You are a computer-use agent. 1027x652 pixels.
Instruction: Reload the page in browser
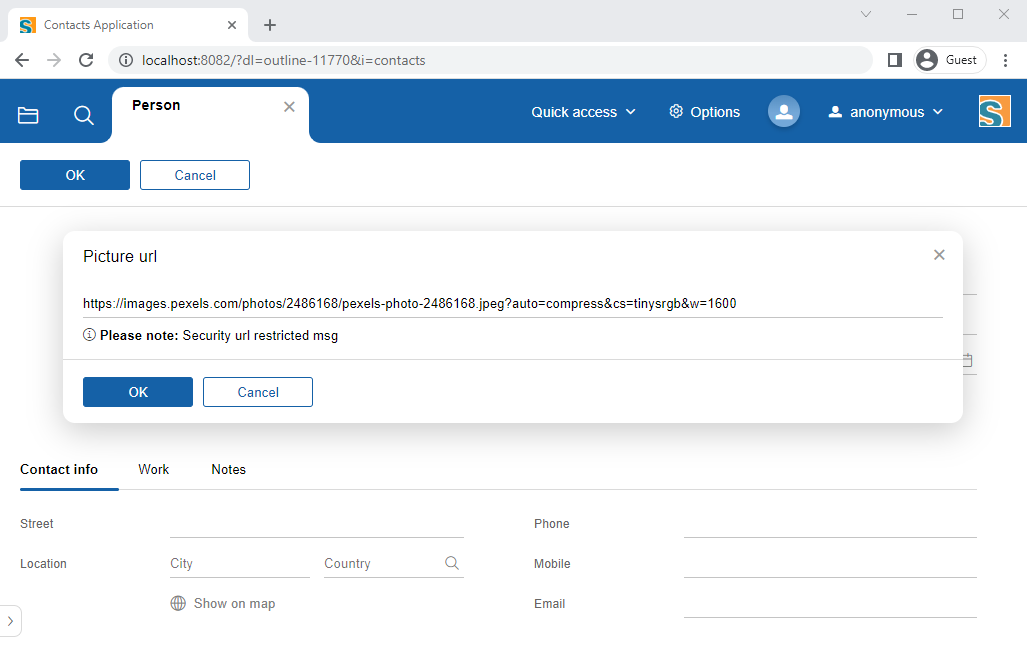[84, 60]
